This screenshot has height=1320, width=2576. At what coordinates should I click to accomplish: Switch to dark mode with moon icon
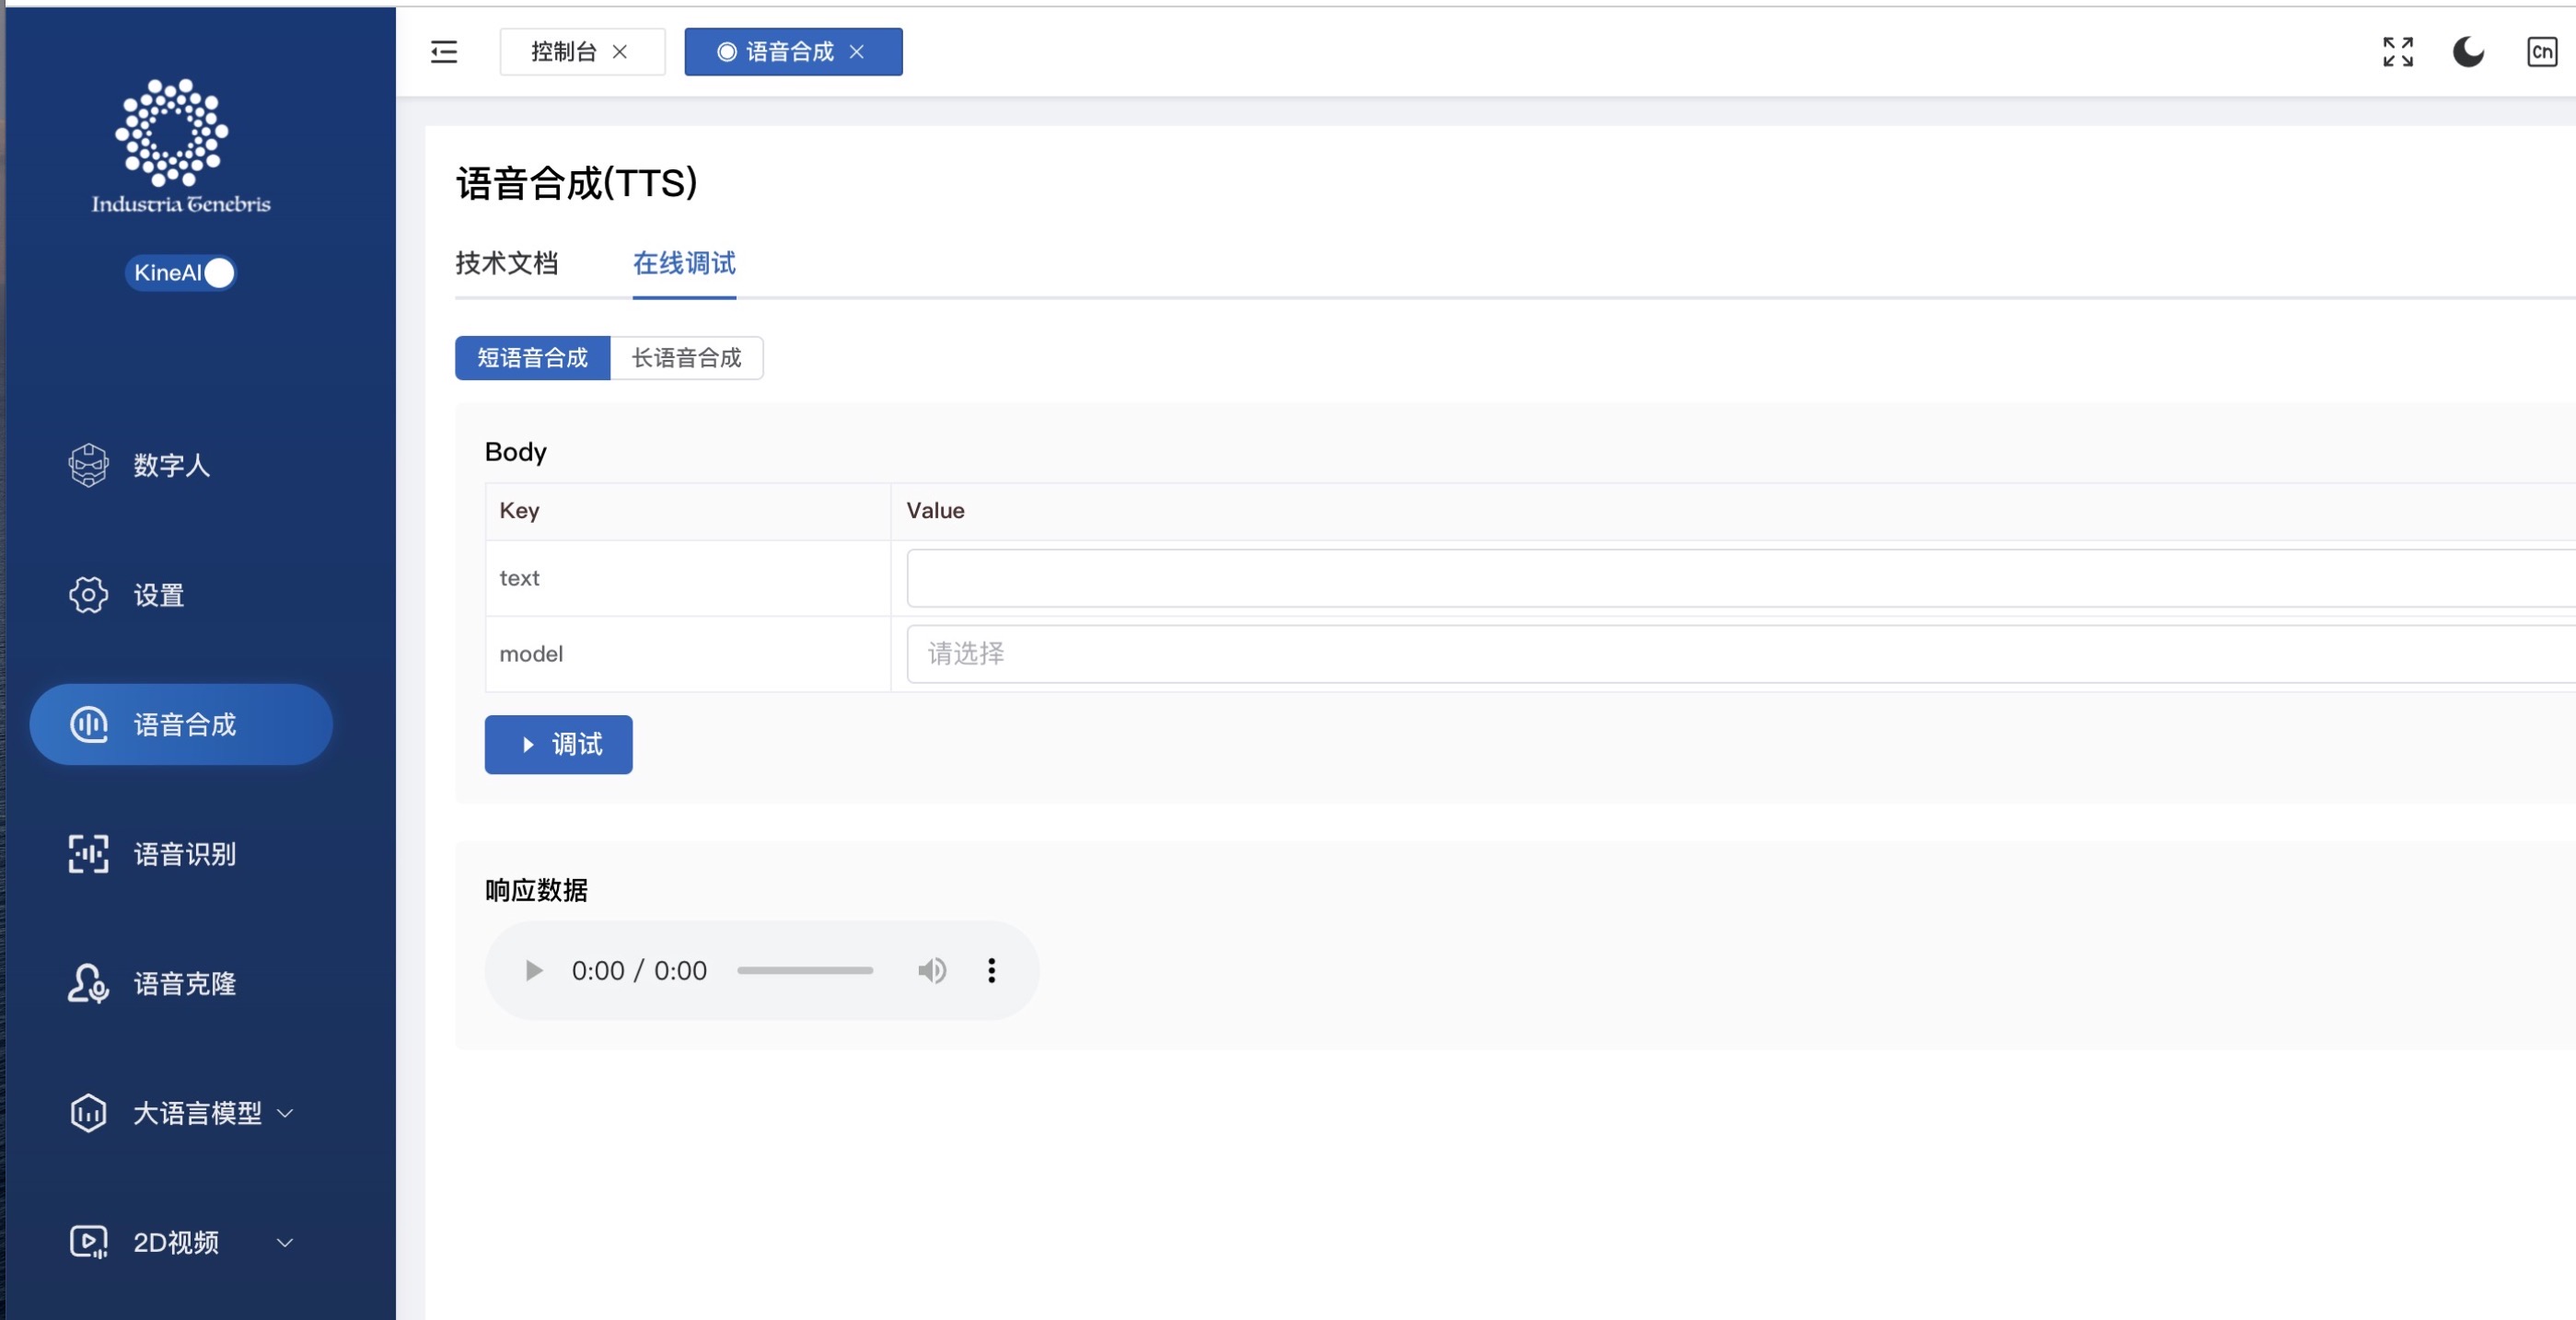point(2468,51)
